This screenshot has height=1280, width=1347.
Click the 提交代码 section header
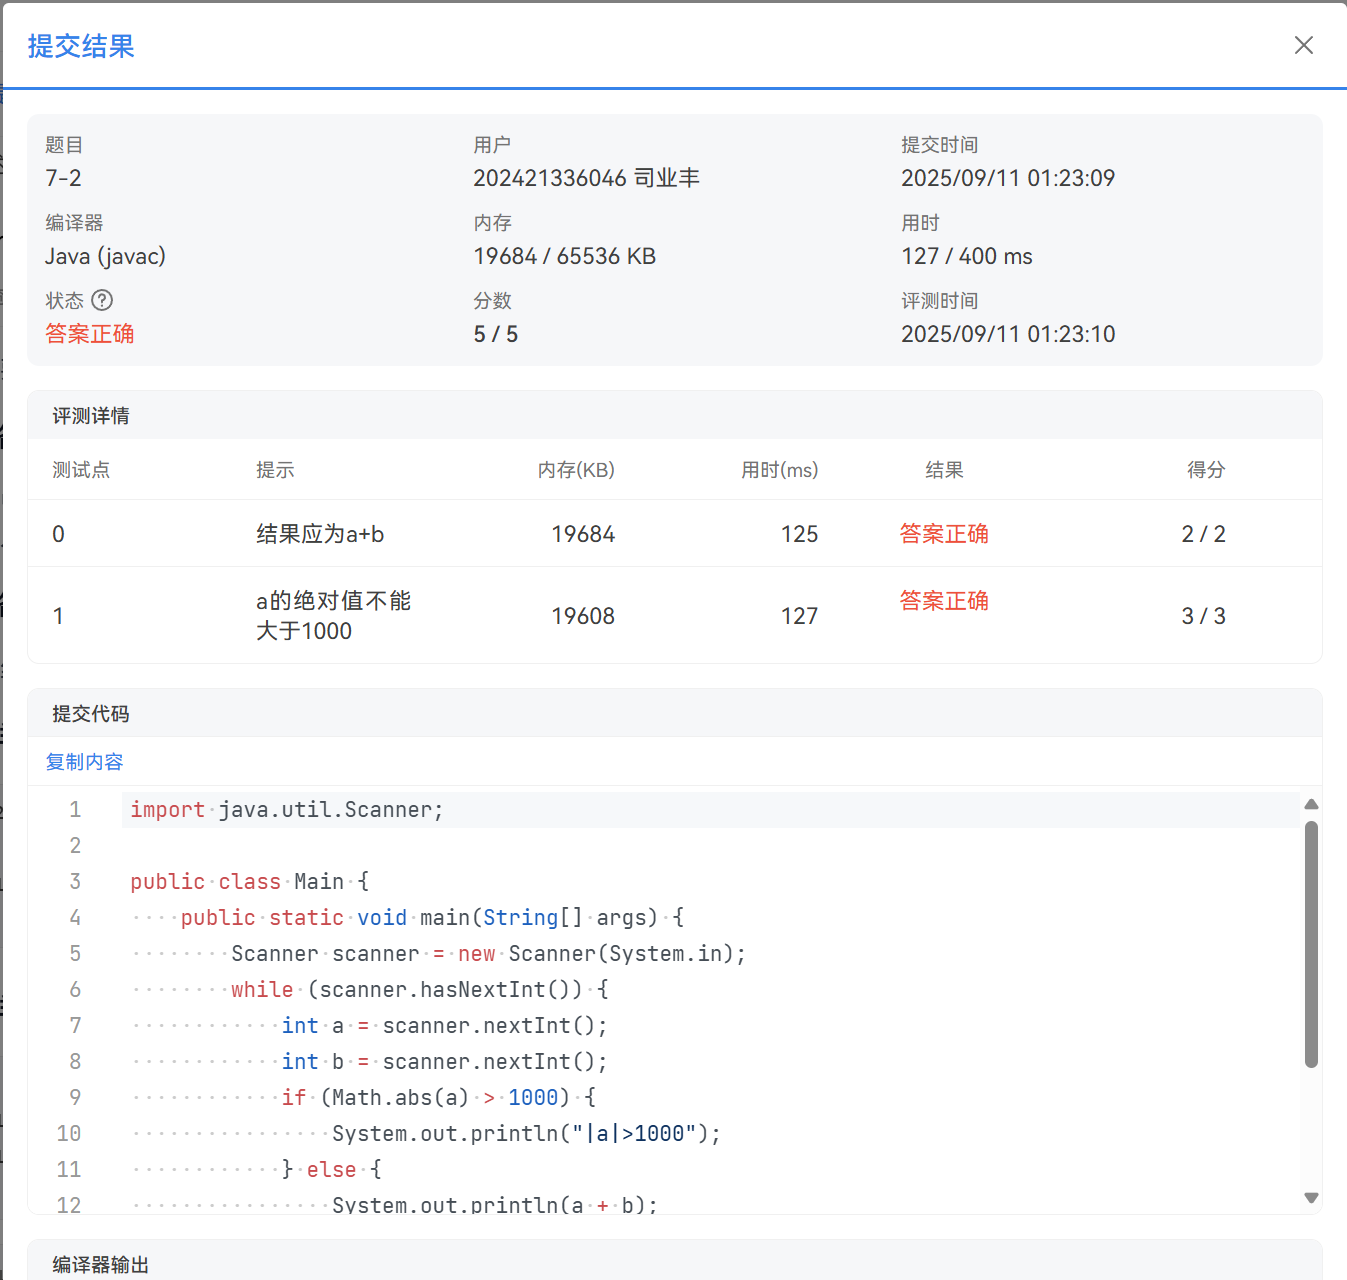89,713
